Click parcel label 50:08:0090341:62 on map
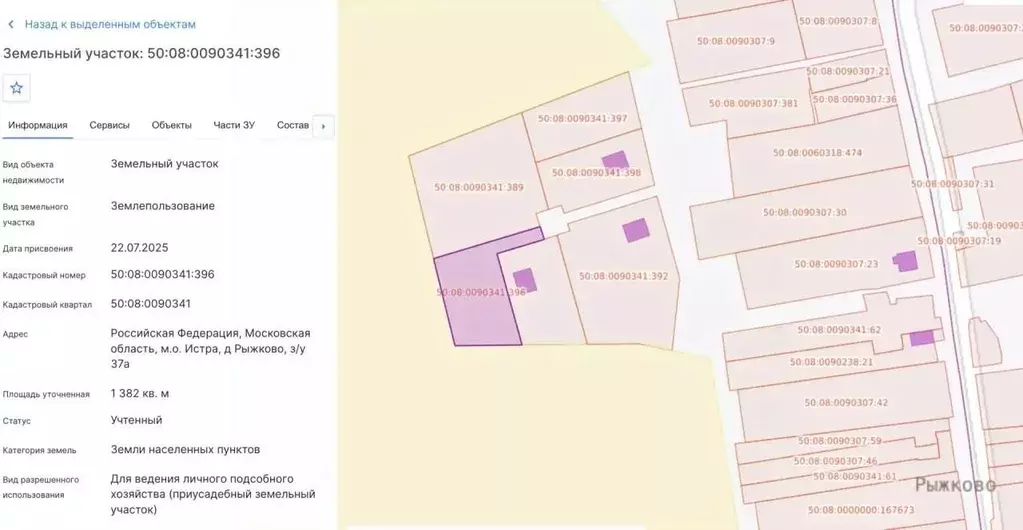 839,330
